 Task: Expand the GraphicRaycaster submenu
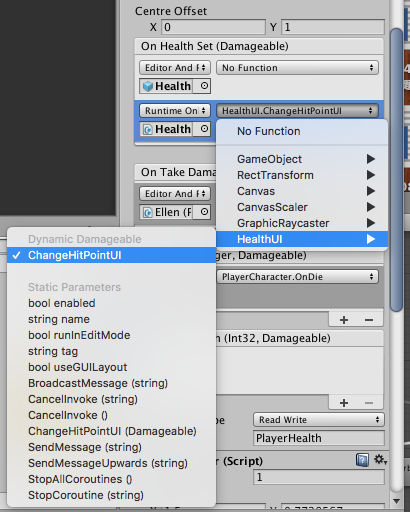[302, 223]
